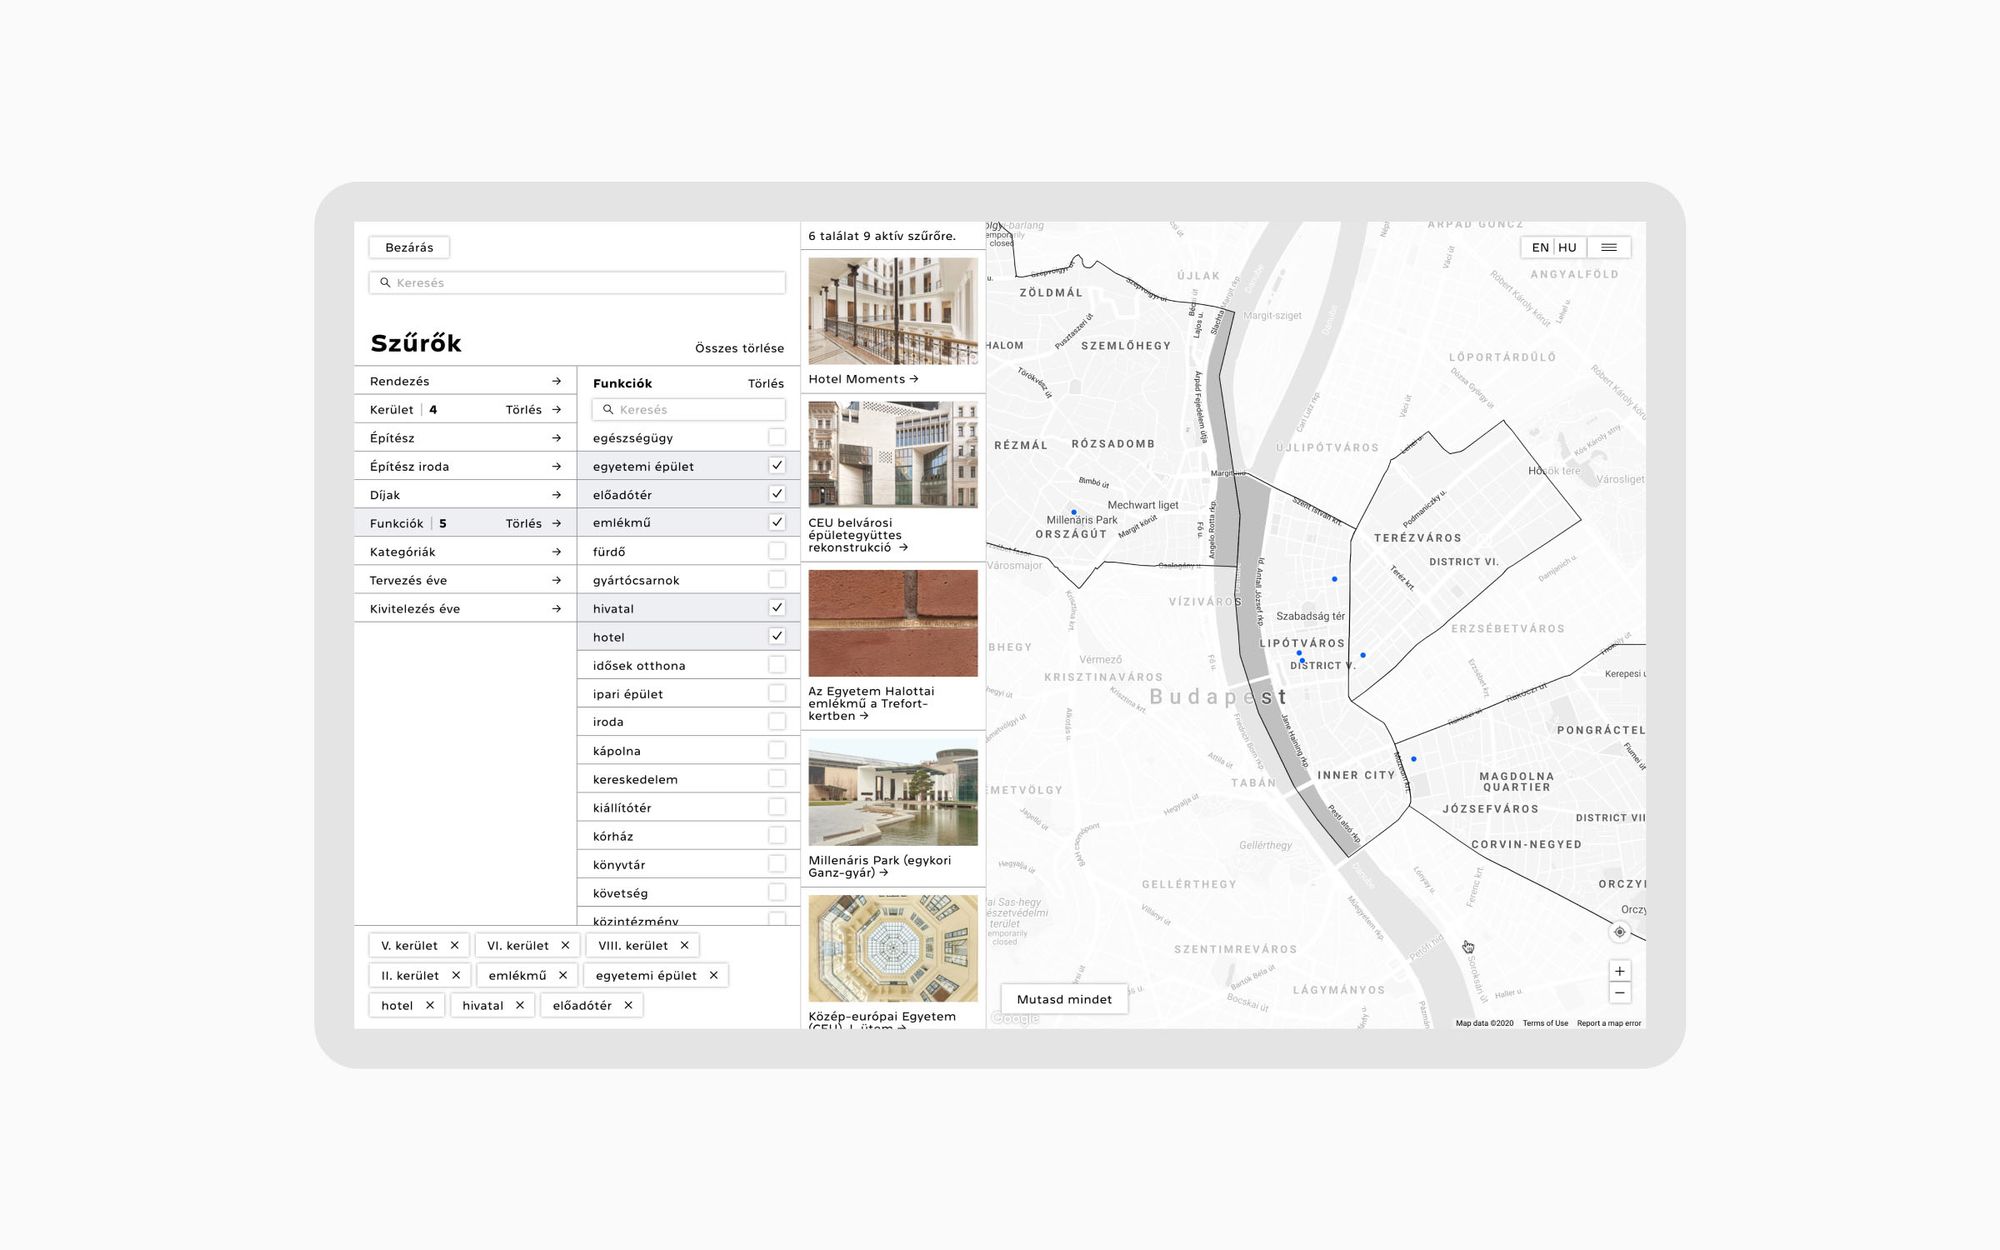Click the magnifier icon in the main search field
Viewport: 2000px width, 1250px height.
tap(386, 282)
